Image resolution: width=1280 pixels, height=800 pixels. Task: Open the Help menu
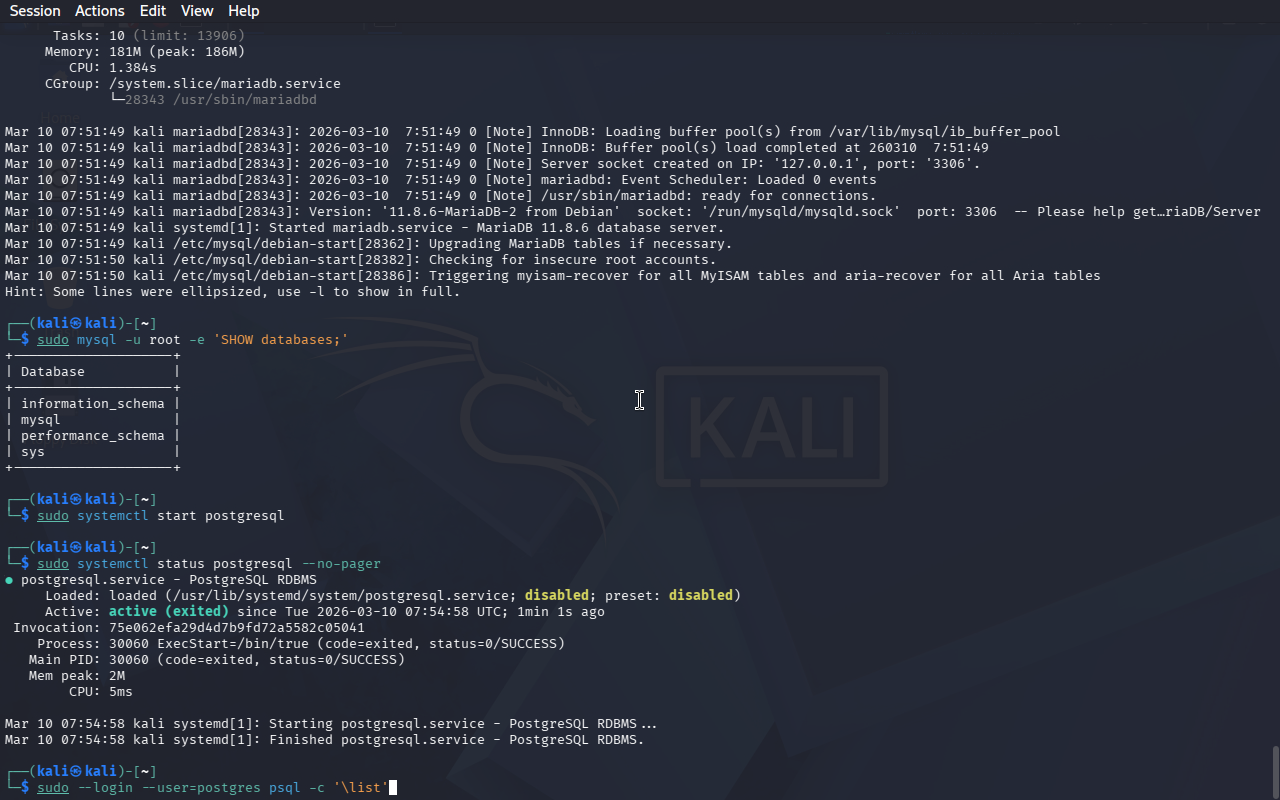[x=243, y=11]
